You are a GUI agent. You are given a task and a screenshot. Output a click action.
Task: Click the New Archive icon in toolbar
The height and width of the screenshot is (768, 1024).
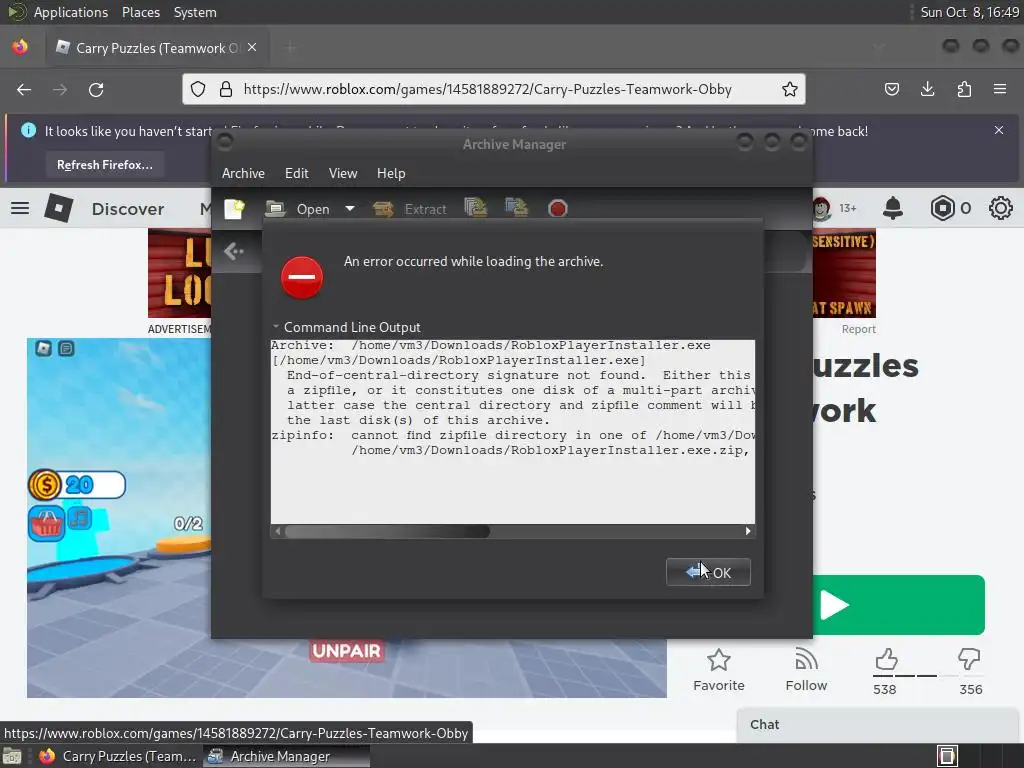click(234, 209)
